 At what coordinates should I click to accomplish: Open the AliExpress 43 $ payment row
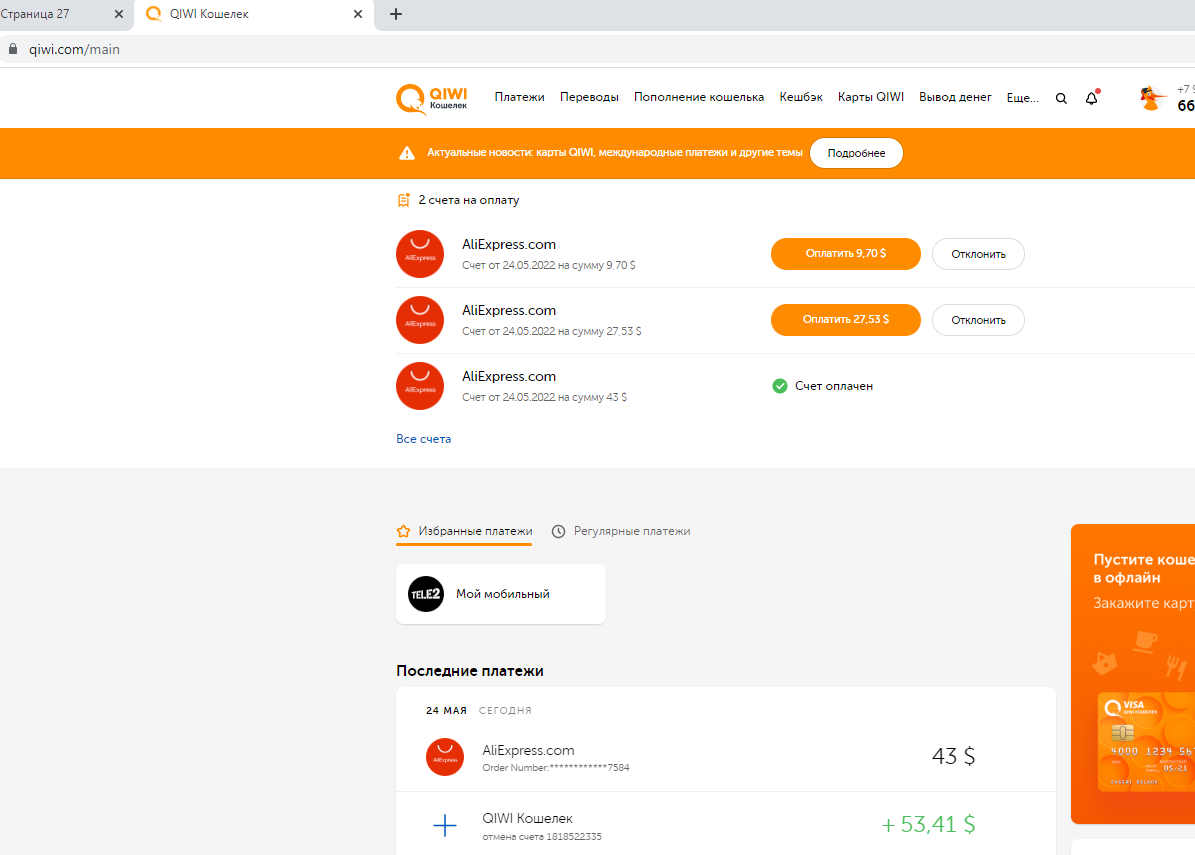(726, 757)
